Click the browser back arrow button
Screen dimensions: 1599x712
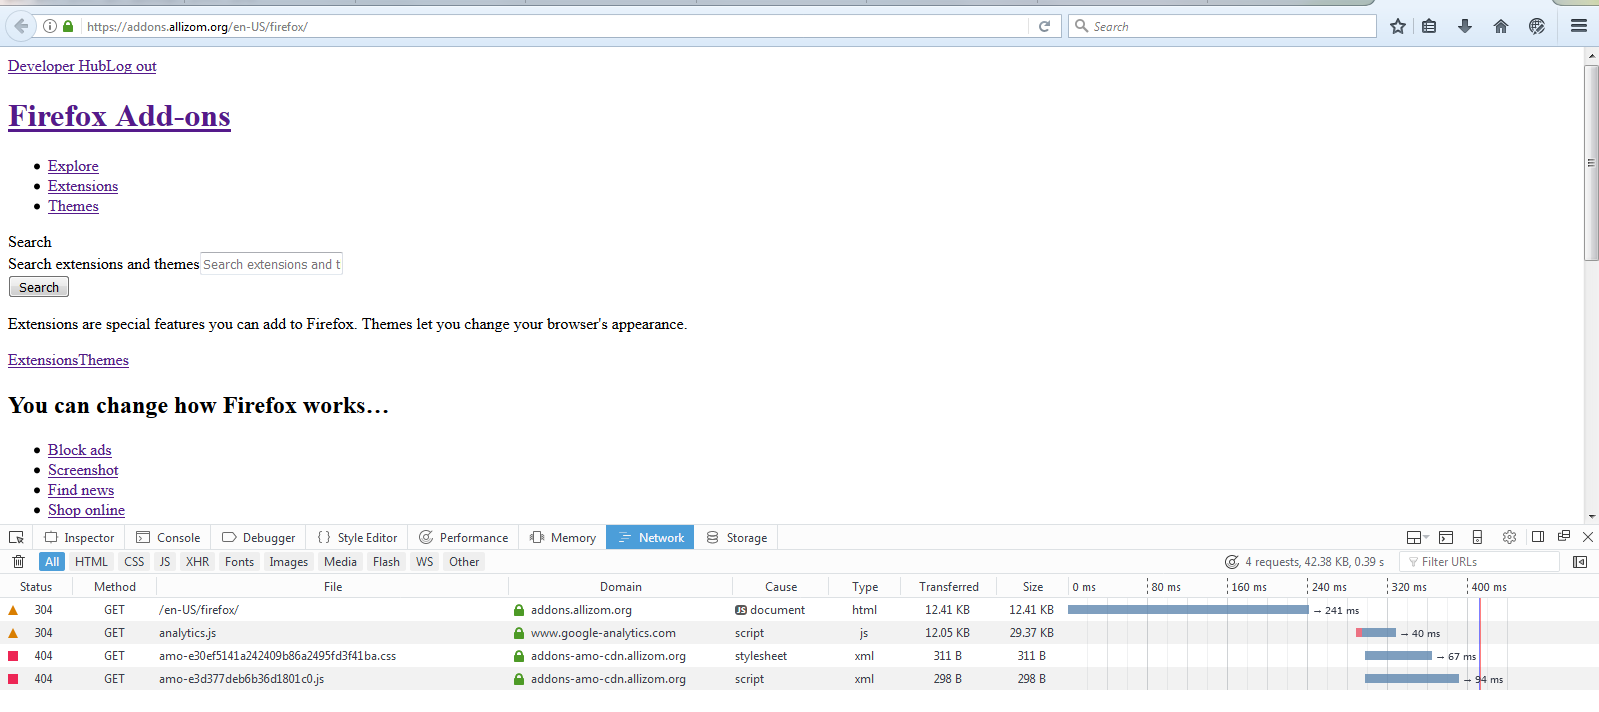[21, 26]
